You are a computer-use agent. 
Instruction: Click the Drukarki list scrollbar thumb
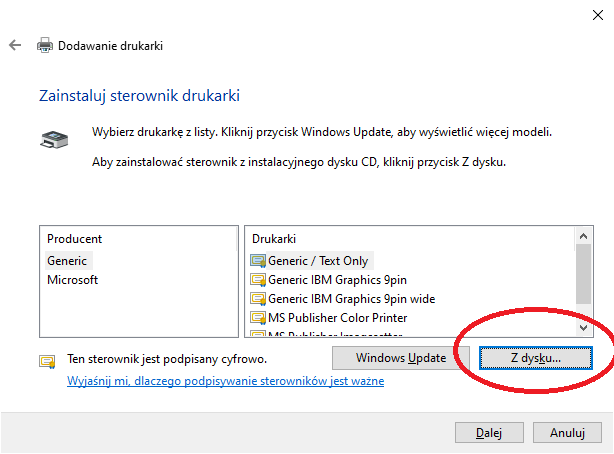pos(583,274)
